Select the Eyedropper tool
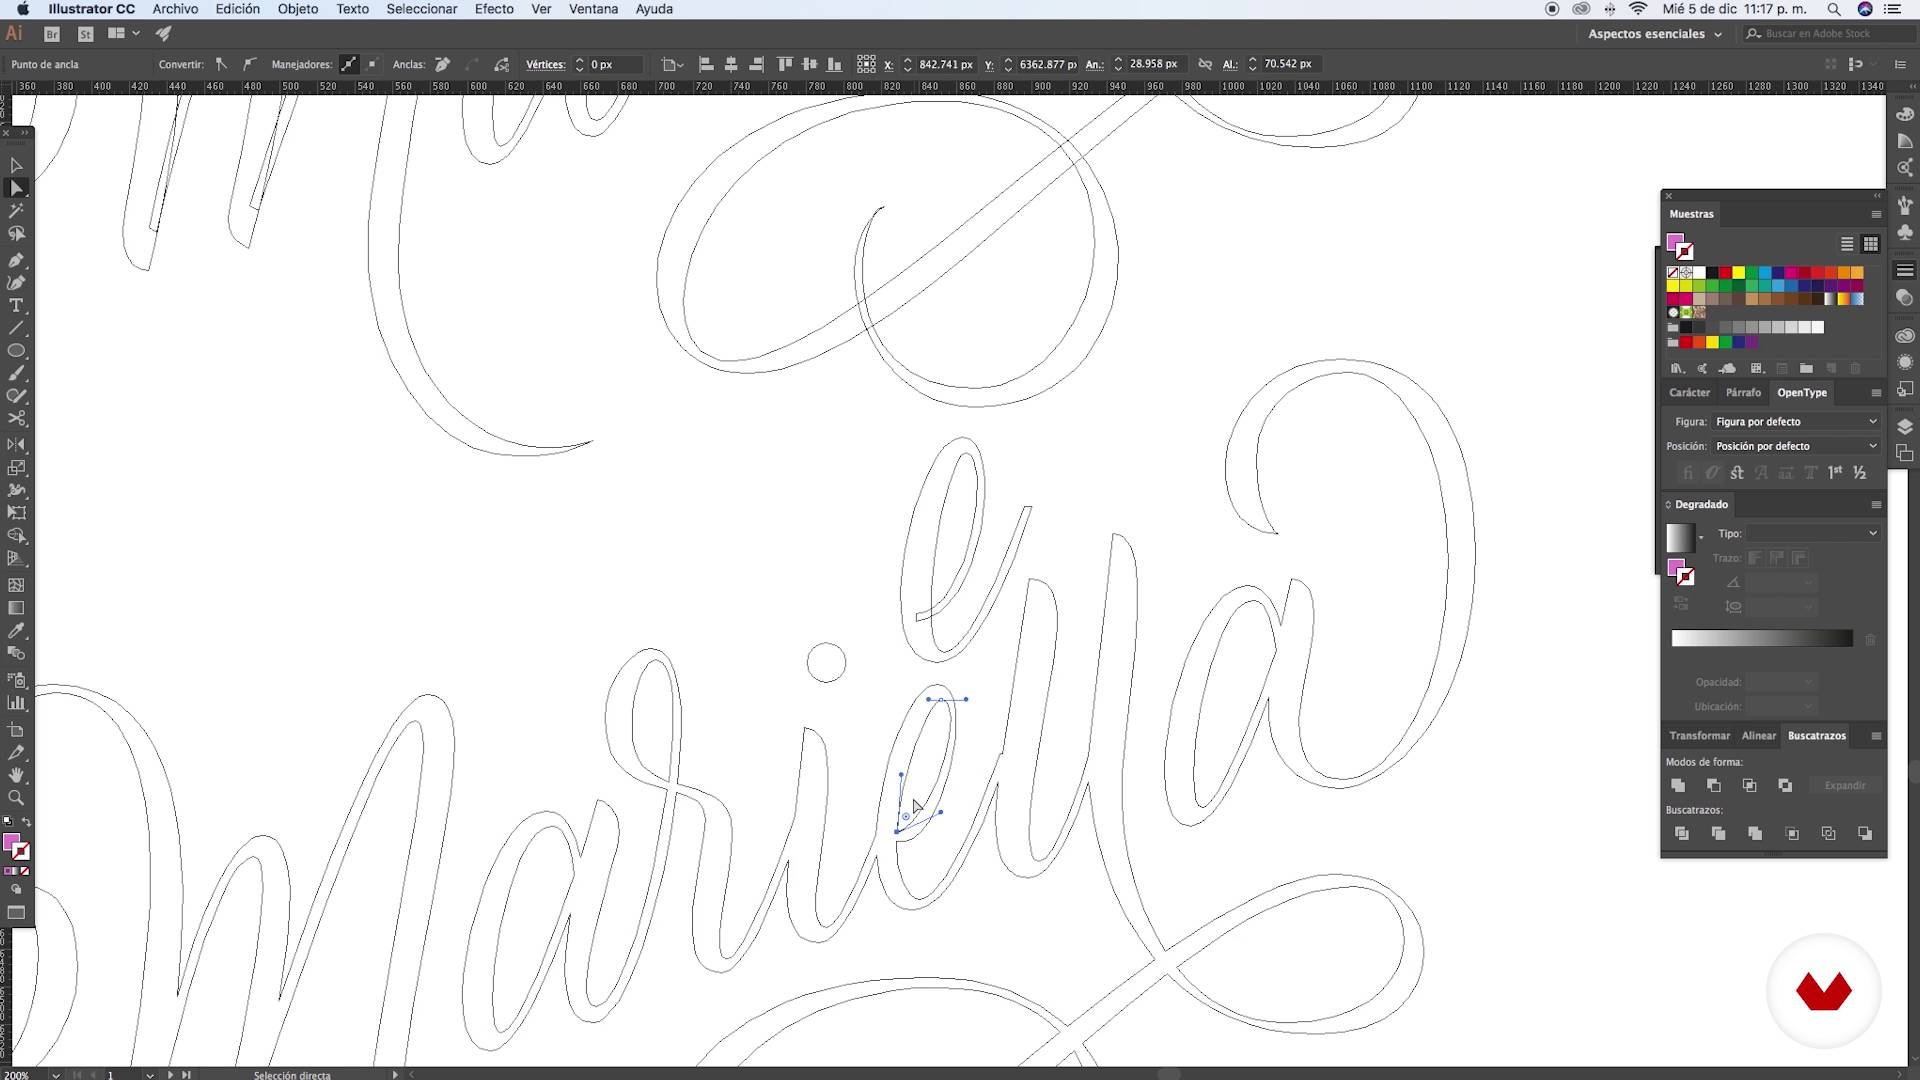 point(16,631)
